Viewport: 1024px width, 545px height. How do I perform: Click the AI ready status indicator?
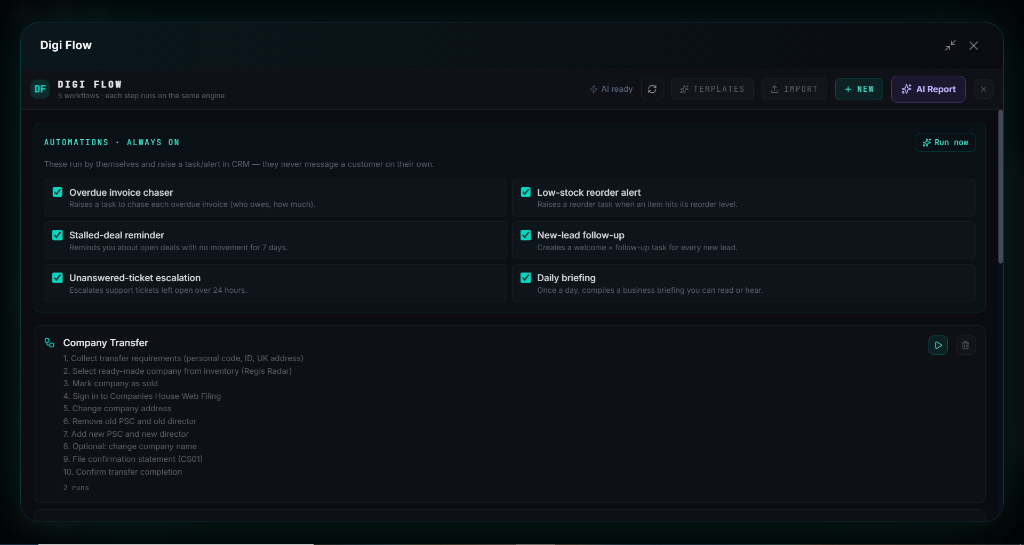click(x=611, y=89)
